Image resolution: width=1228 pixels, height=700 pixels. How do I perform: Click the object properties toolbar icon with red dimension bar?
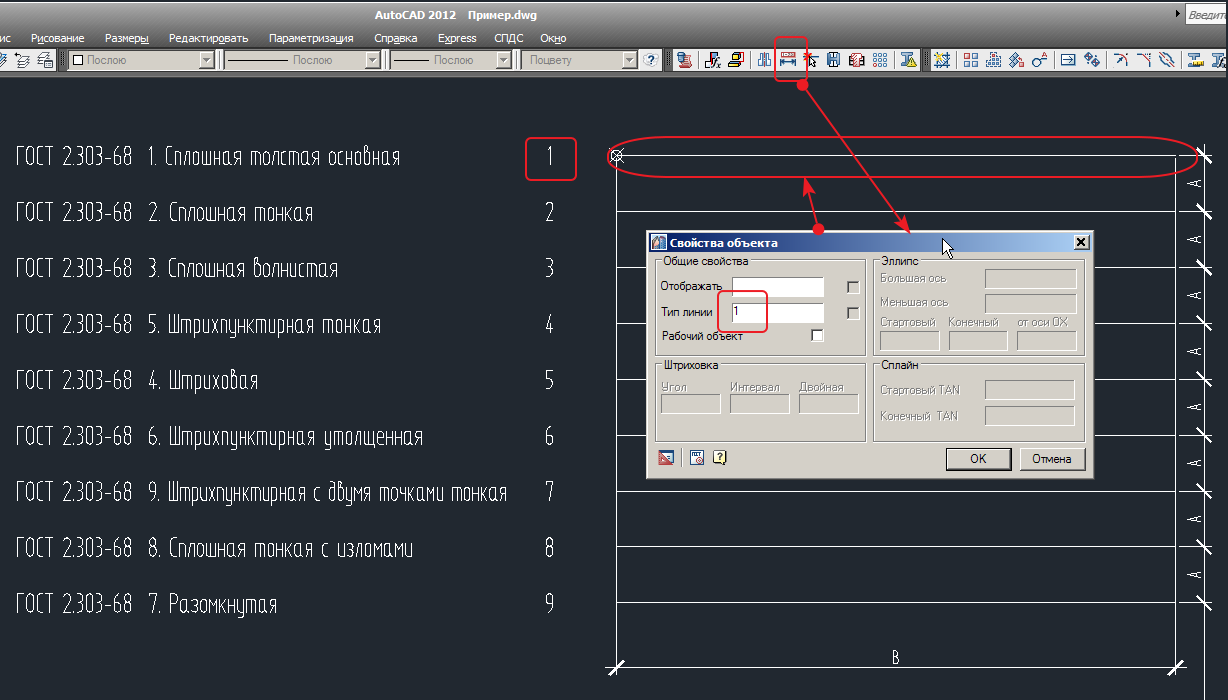pos(788,60)
